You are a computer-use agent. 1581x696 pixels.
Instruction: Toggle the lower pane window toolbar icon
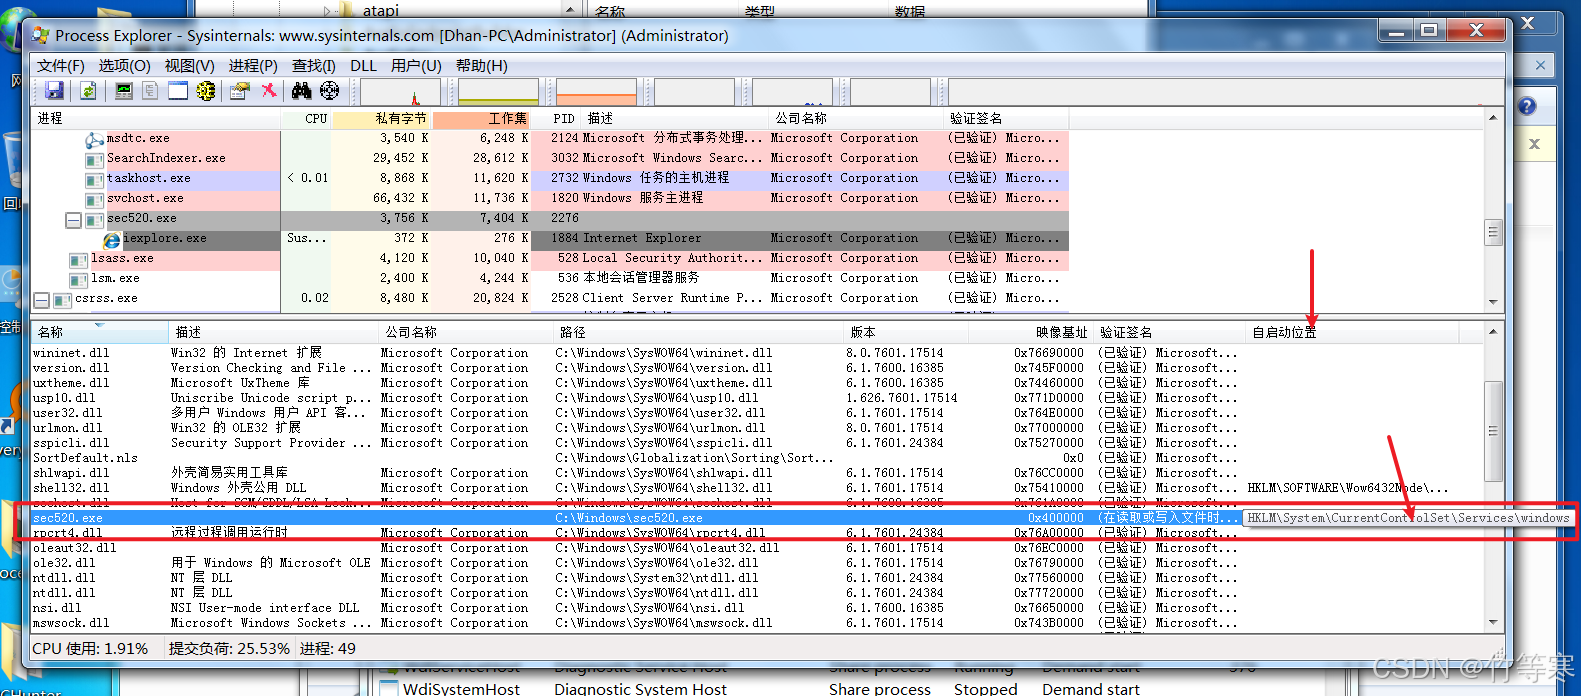click(x=178, y=91)
